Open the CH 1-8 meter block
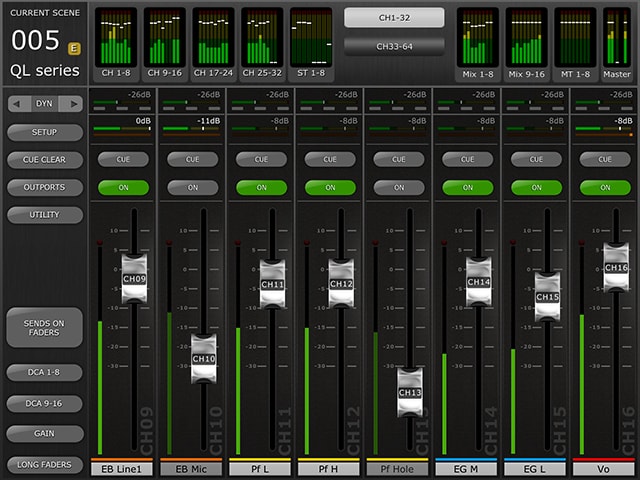The height and width of the screenshot is (480, 640). click(x=116, y=42)
